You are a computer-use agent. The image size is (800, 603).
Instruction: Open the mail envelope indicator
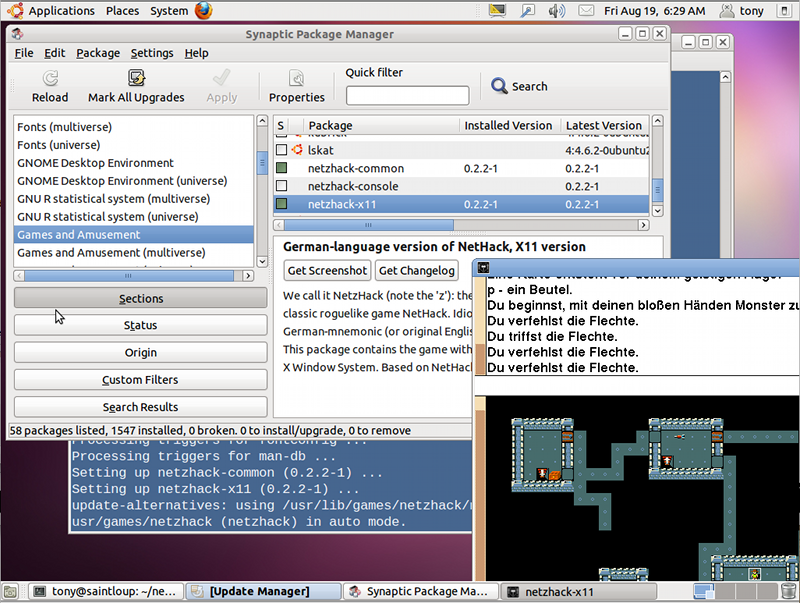[x=586, y=10]
